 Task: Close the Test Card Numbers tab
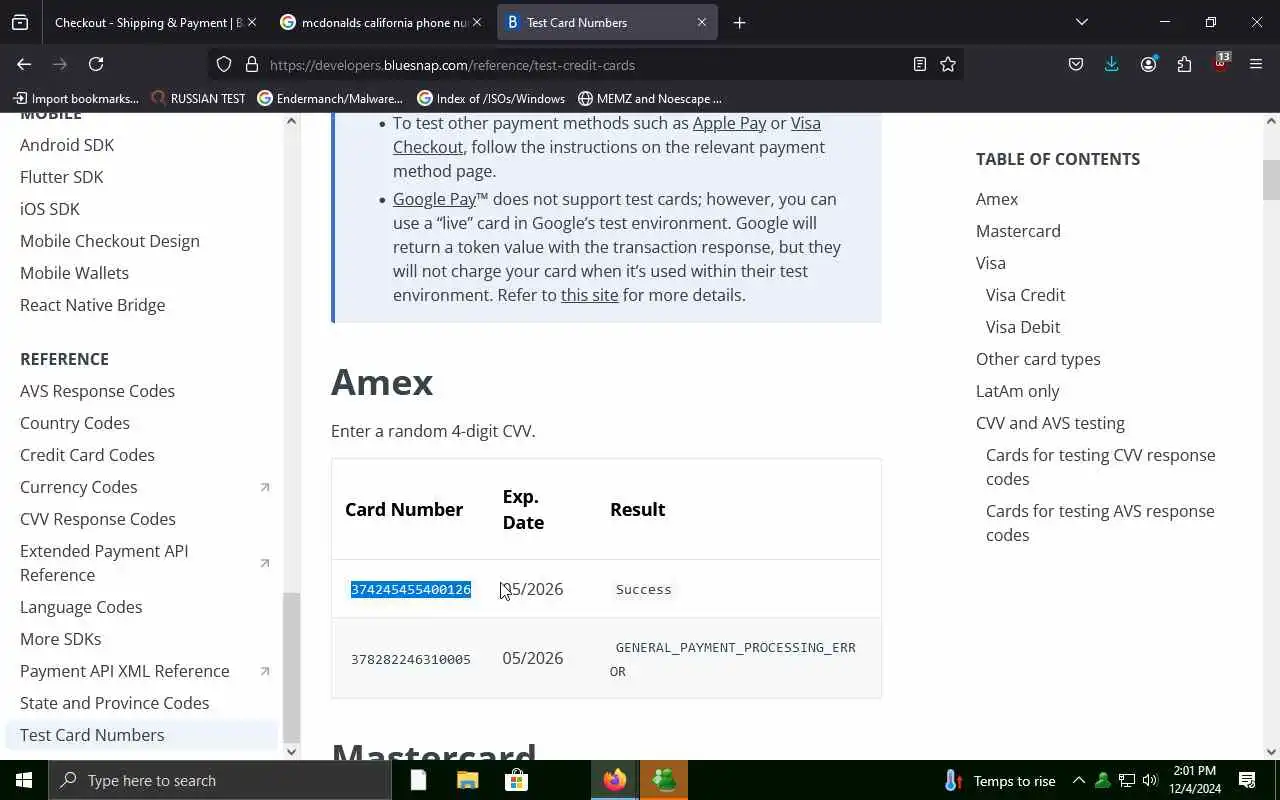coord(701,22)
